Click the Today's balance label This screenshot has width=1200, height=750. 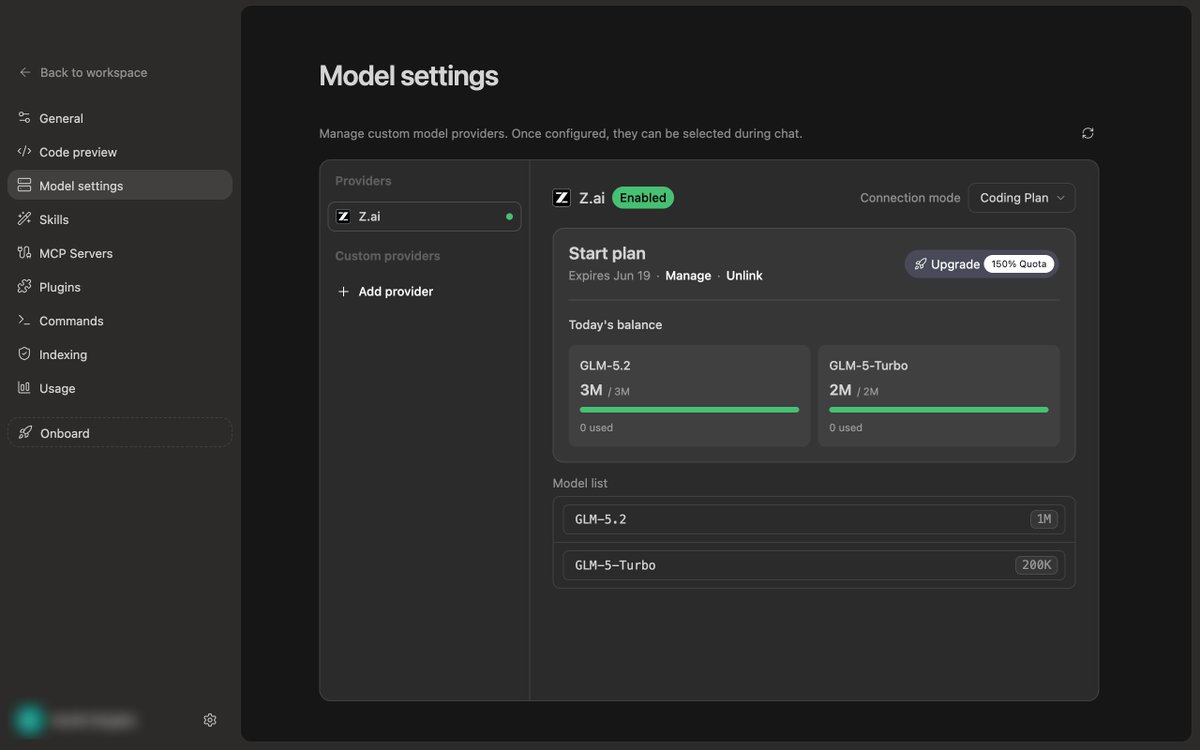(x=615, y=325)
